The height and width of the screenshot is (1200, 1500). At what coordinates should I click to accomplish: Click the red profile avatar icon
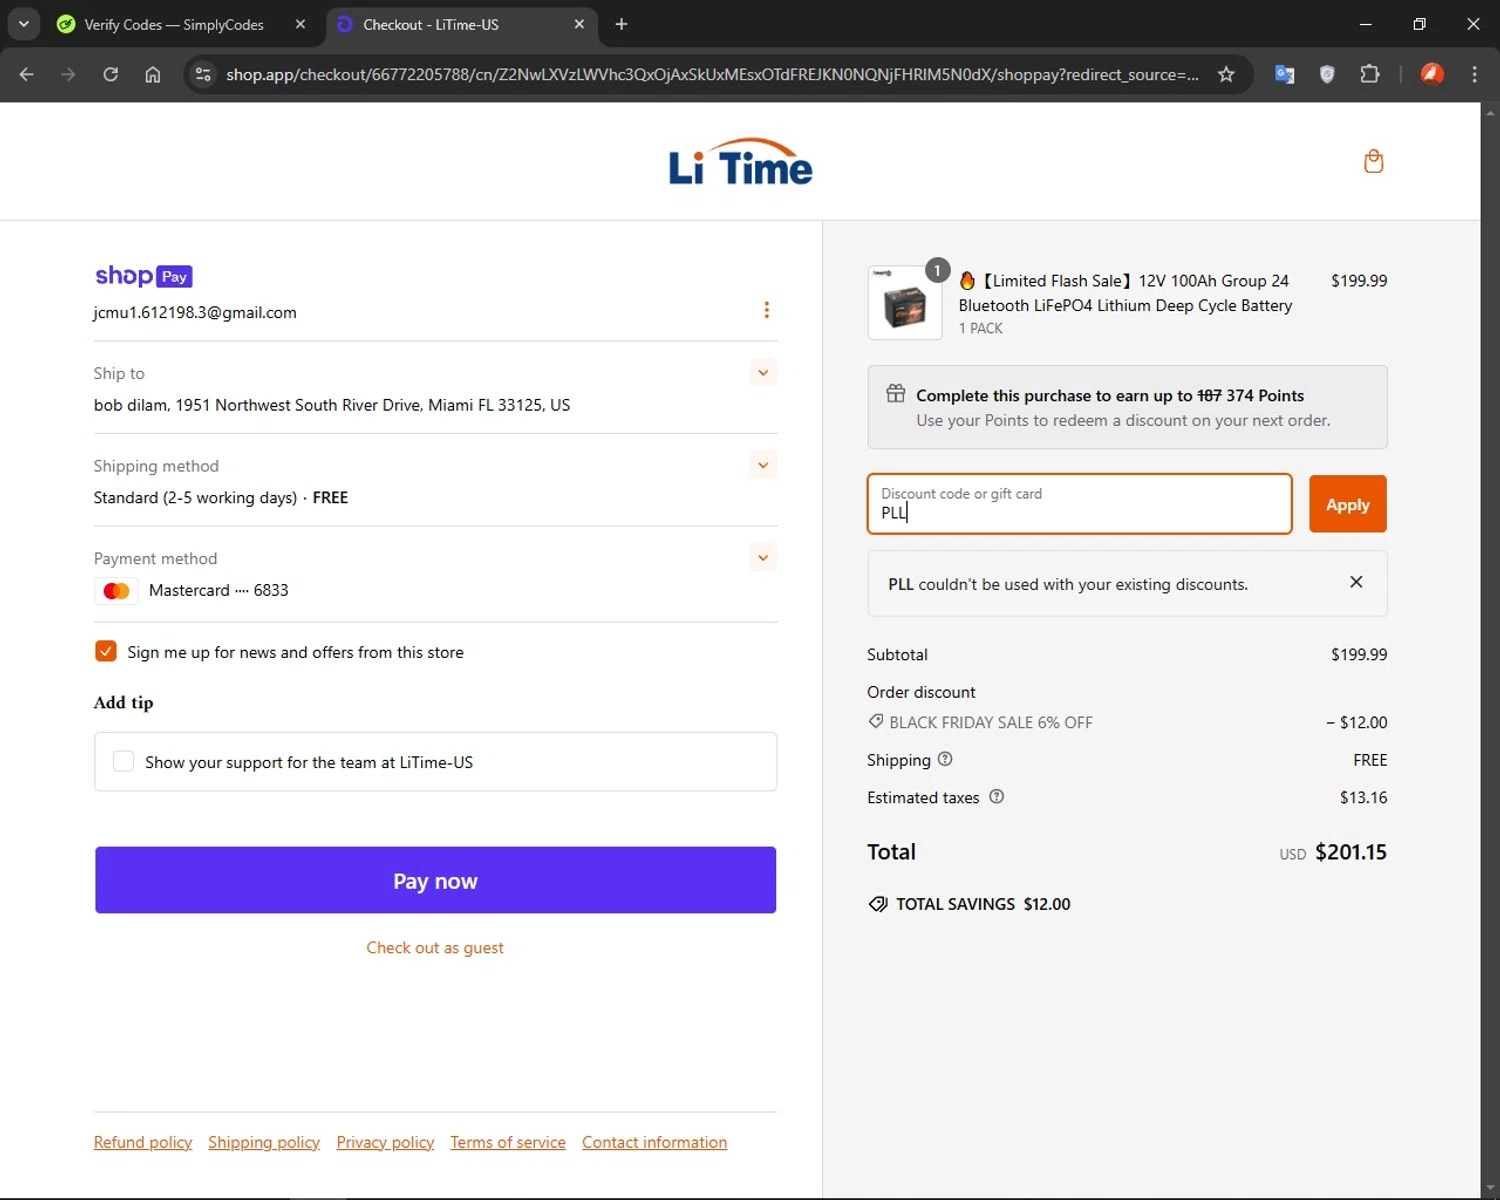(x=1432, y=74)
